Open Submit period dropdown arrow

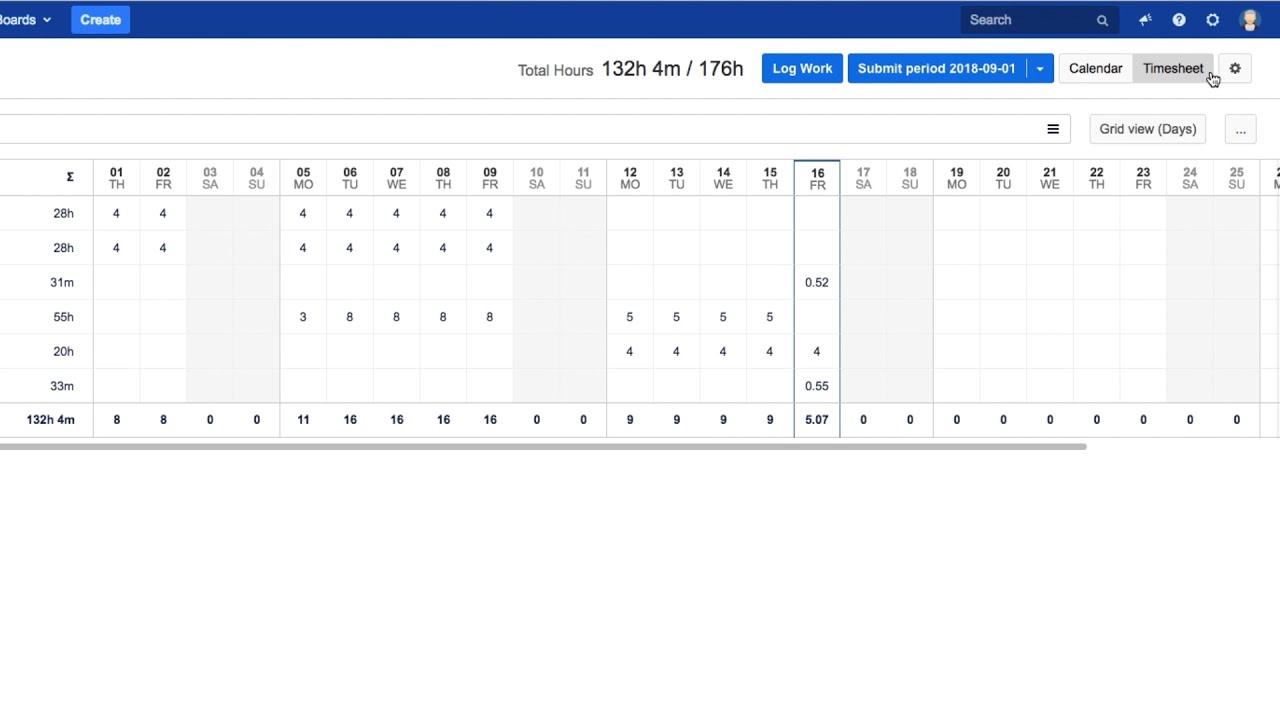(x=1040, y=69)
